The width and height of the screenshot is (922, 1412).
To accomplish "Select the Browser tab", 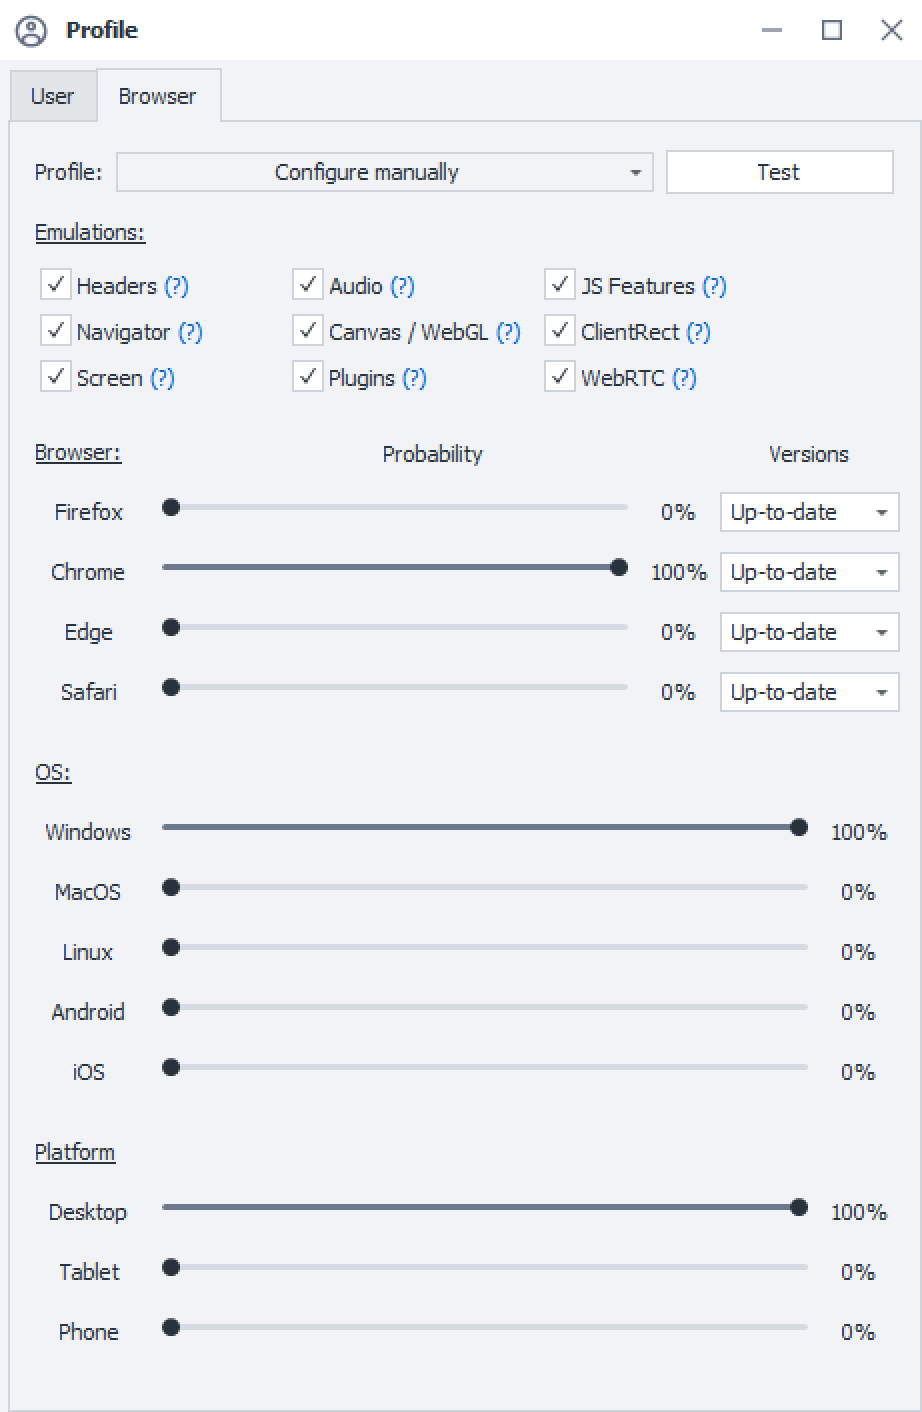I will pyautogui.click(x=157, y=96).
